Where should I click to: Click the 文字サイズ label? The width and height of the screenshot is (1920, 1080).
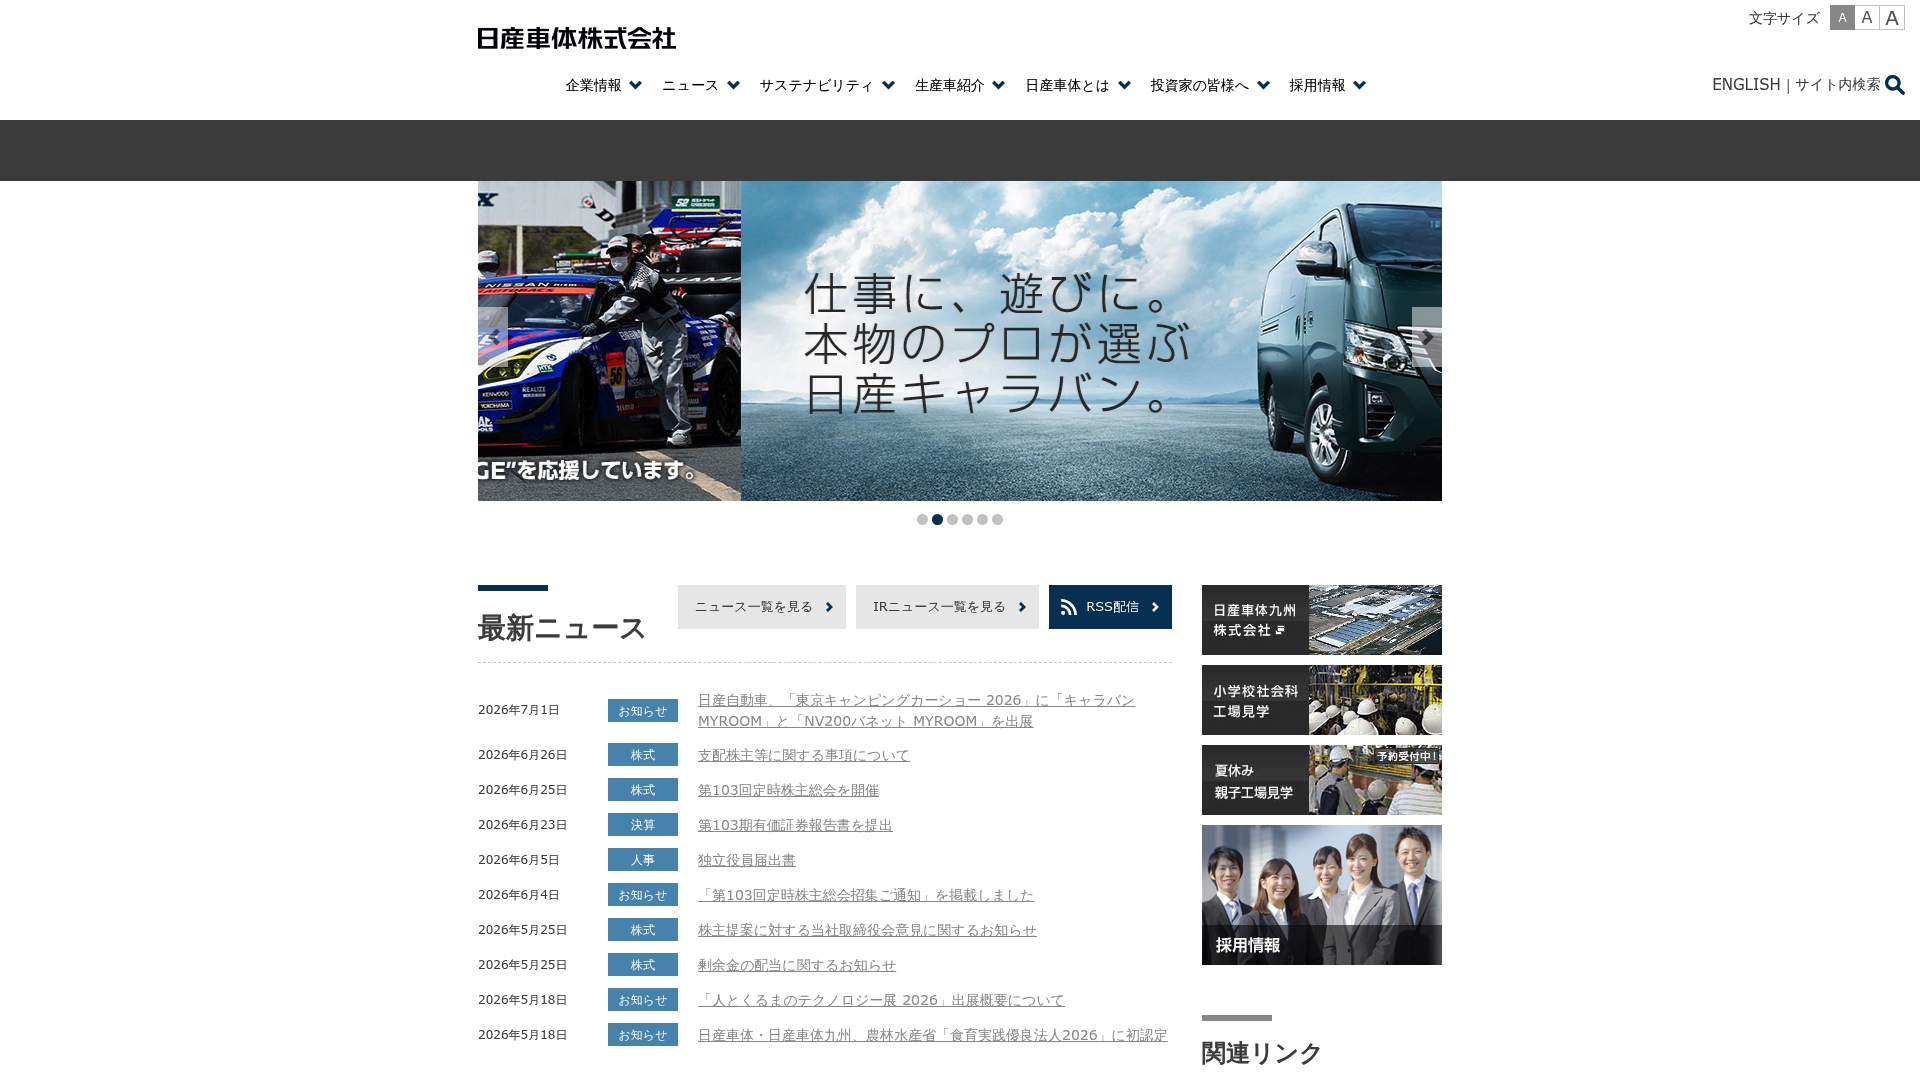pyautogui.click(x=1784, y=18)
